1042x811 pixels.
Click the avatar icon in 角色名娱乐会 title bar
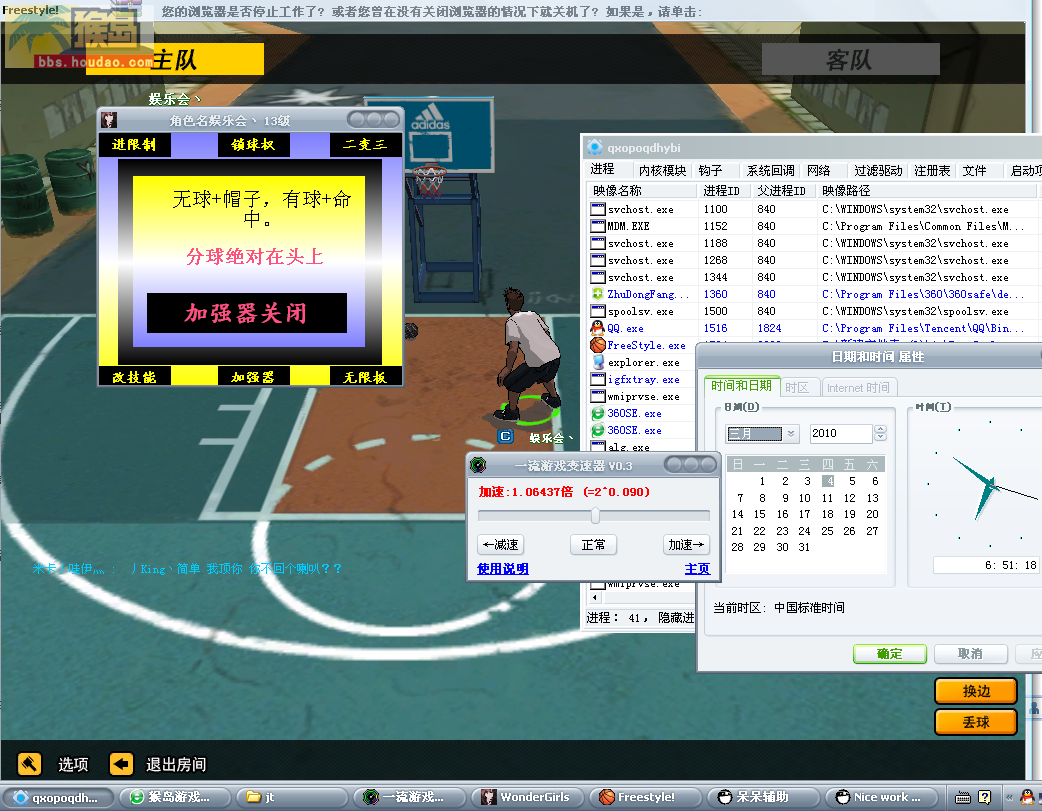click(x=109, y=120)
